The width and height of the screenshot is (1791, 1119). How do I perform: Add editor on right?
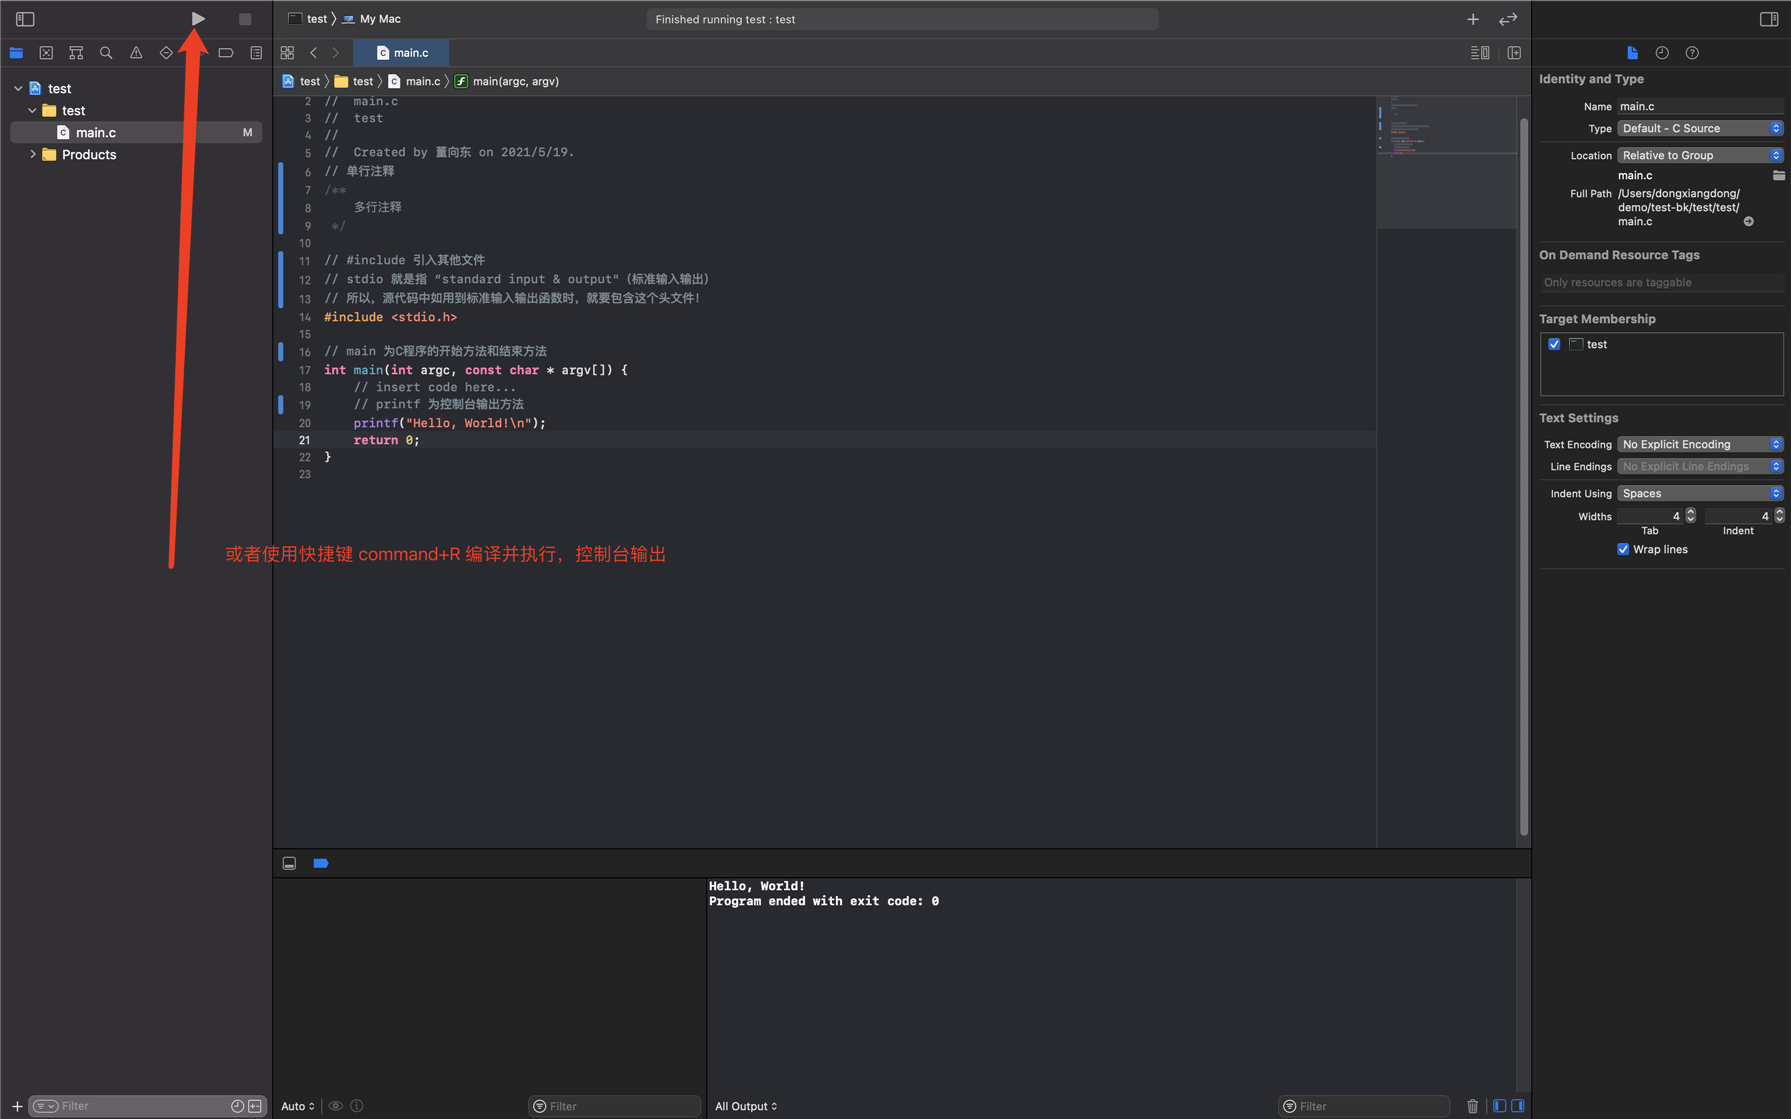point(1514,53)
